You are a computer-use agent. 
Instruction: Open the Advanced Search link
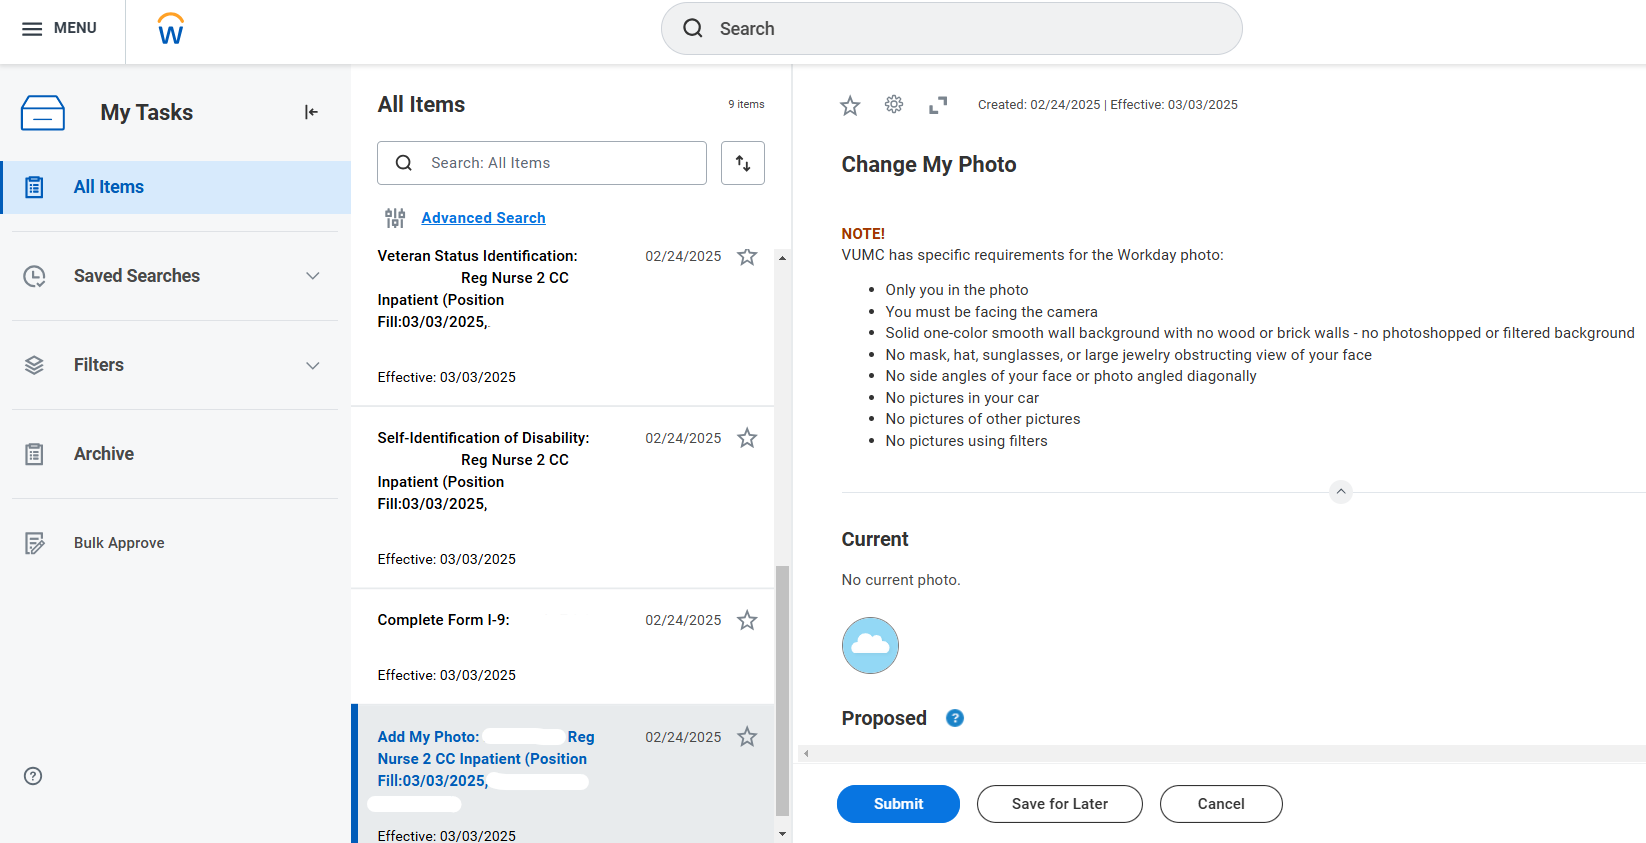pyautogui.click(x=483, y=218)
